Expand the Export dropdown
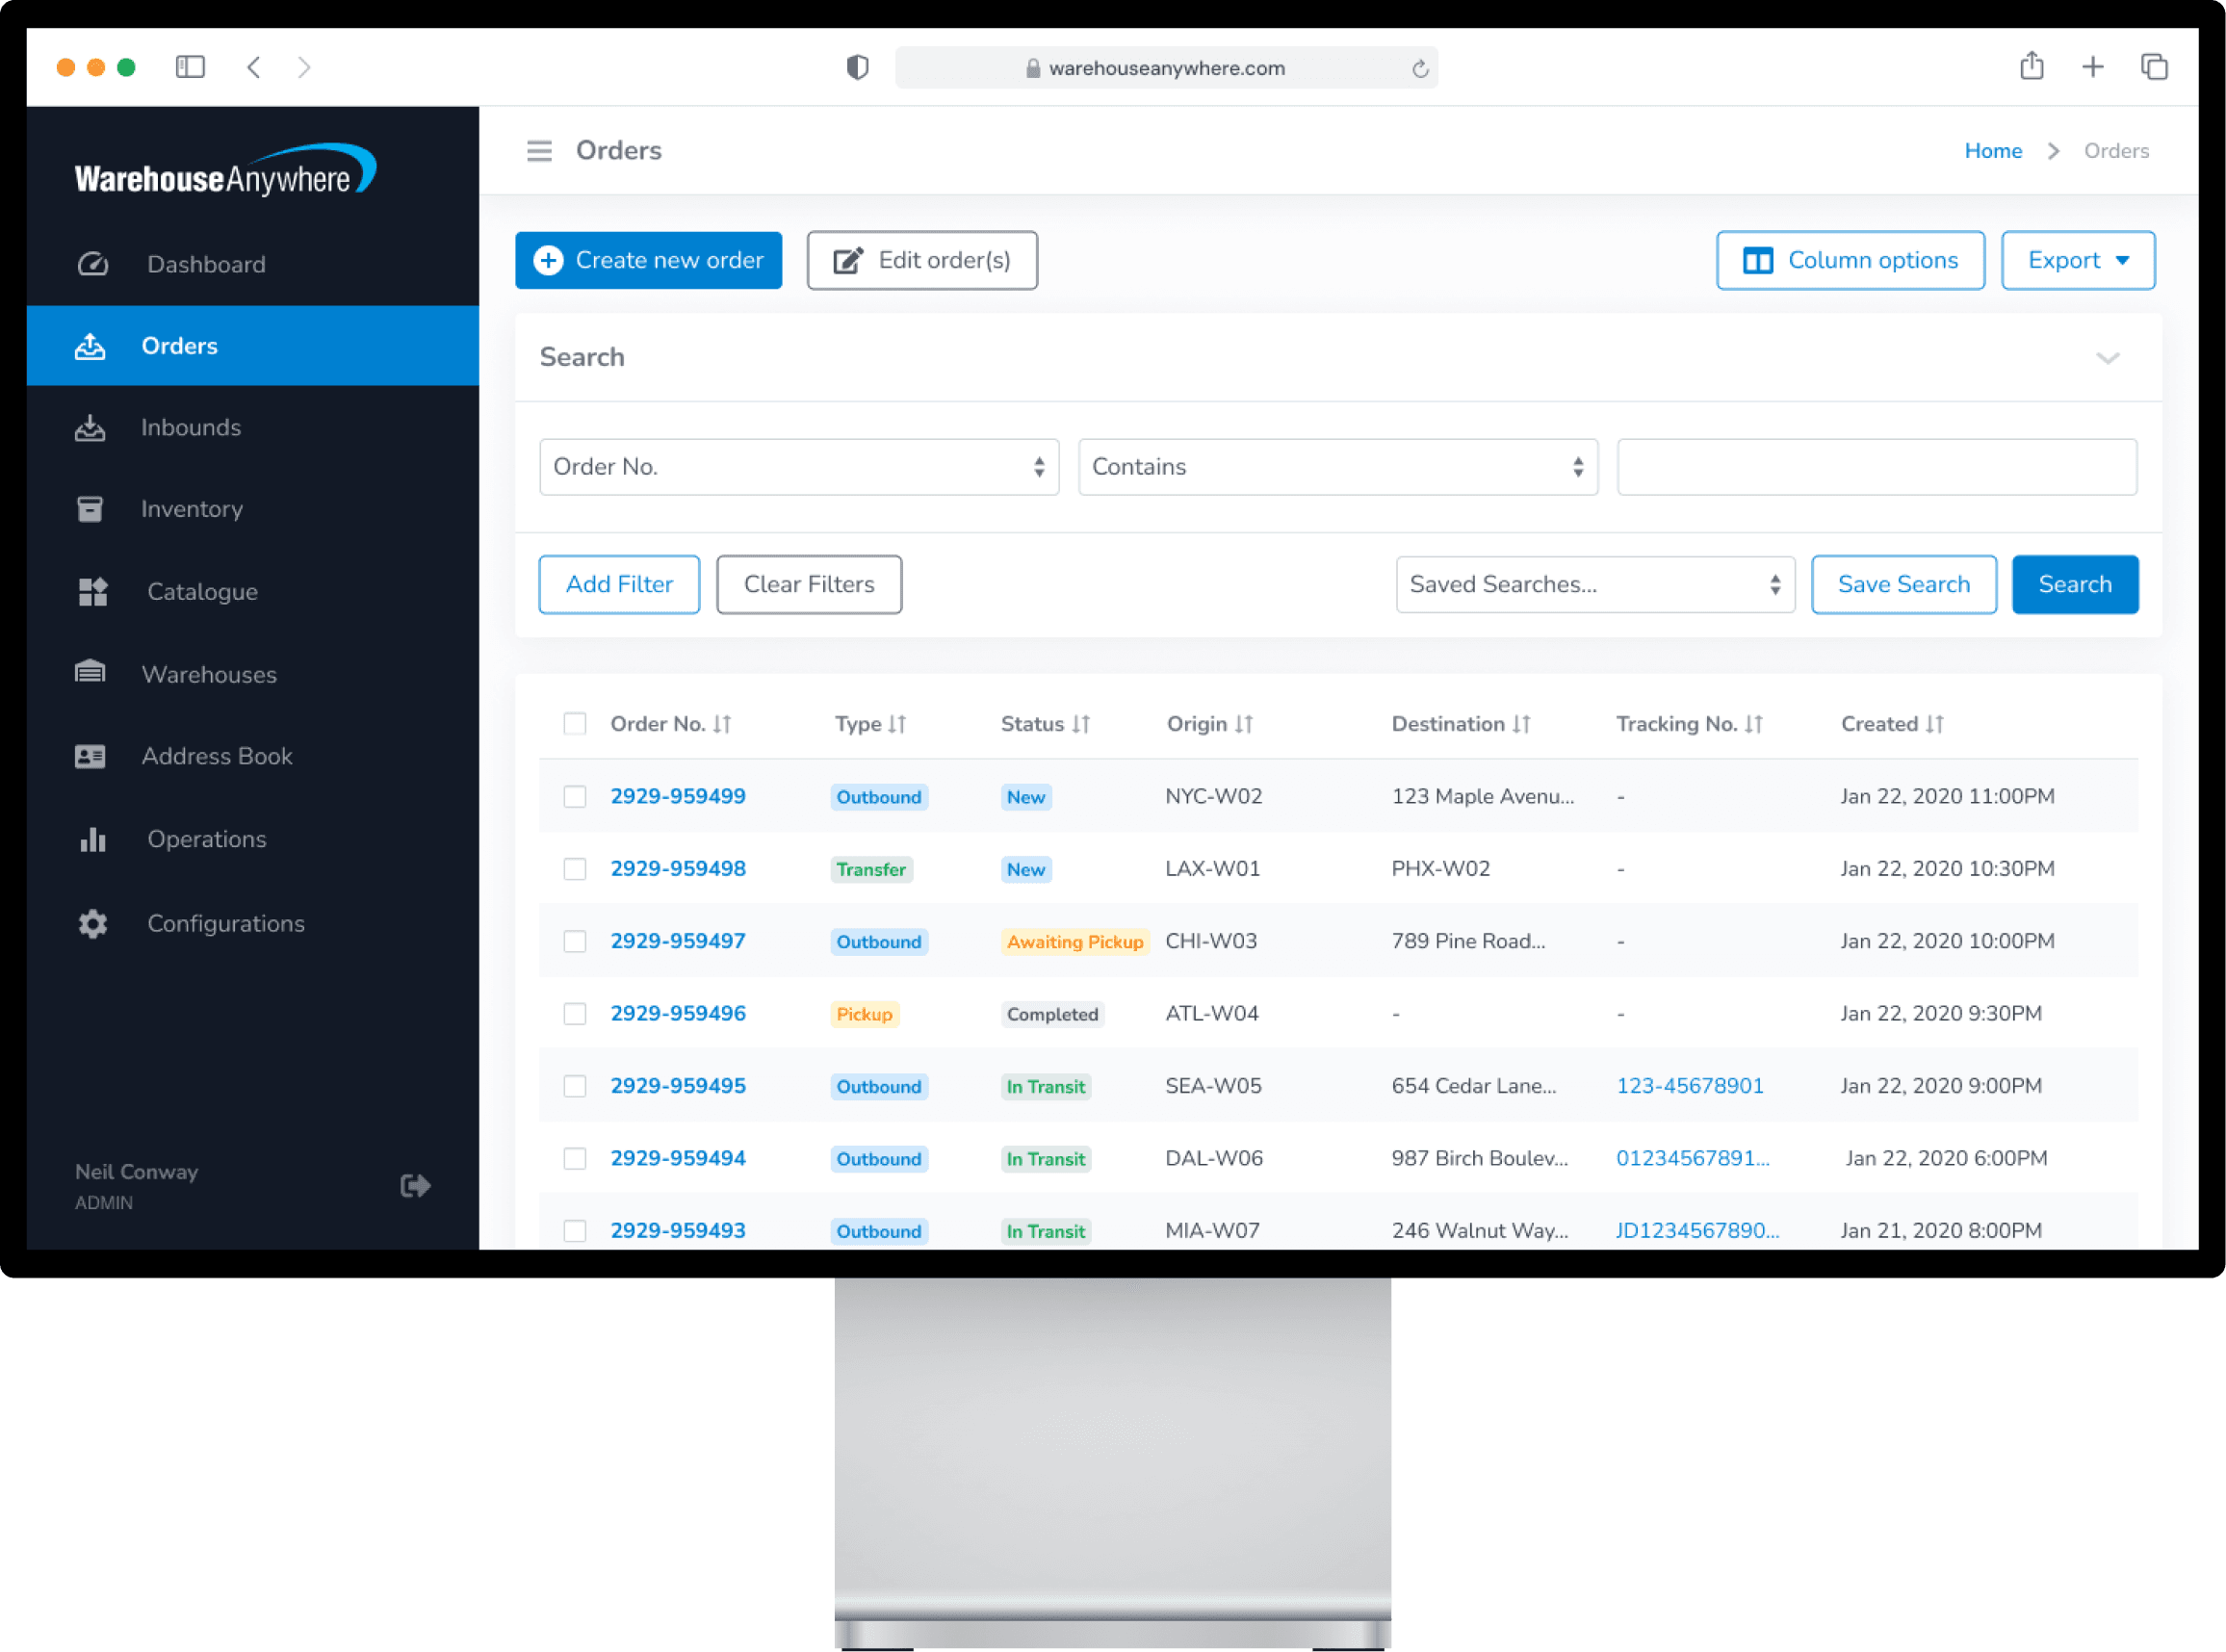This screenshot has height=1652, width=2226. click(x=2077, y=260)
